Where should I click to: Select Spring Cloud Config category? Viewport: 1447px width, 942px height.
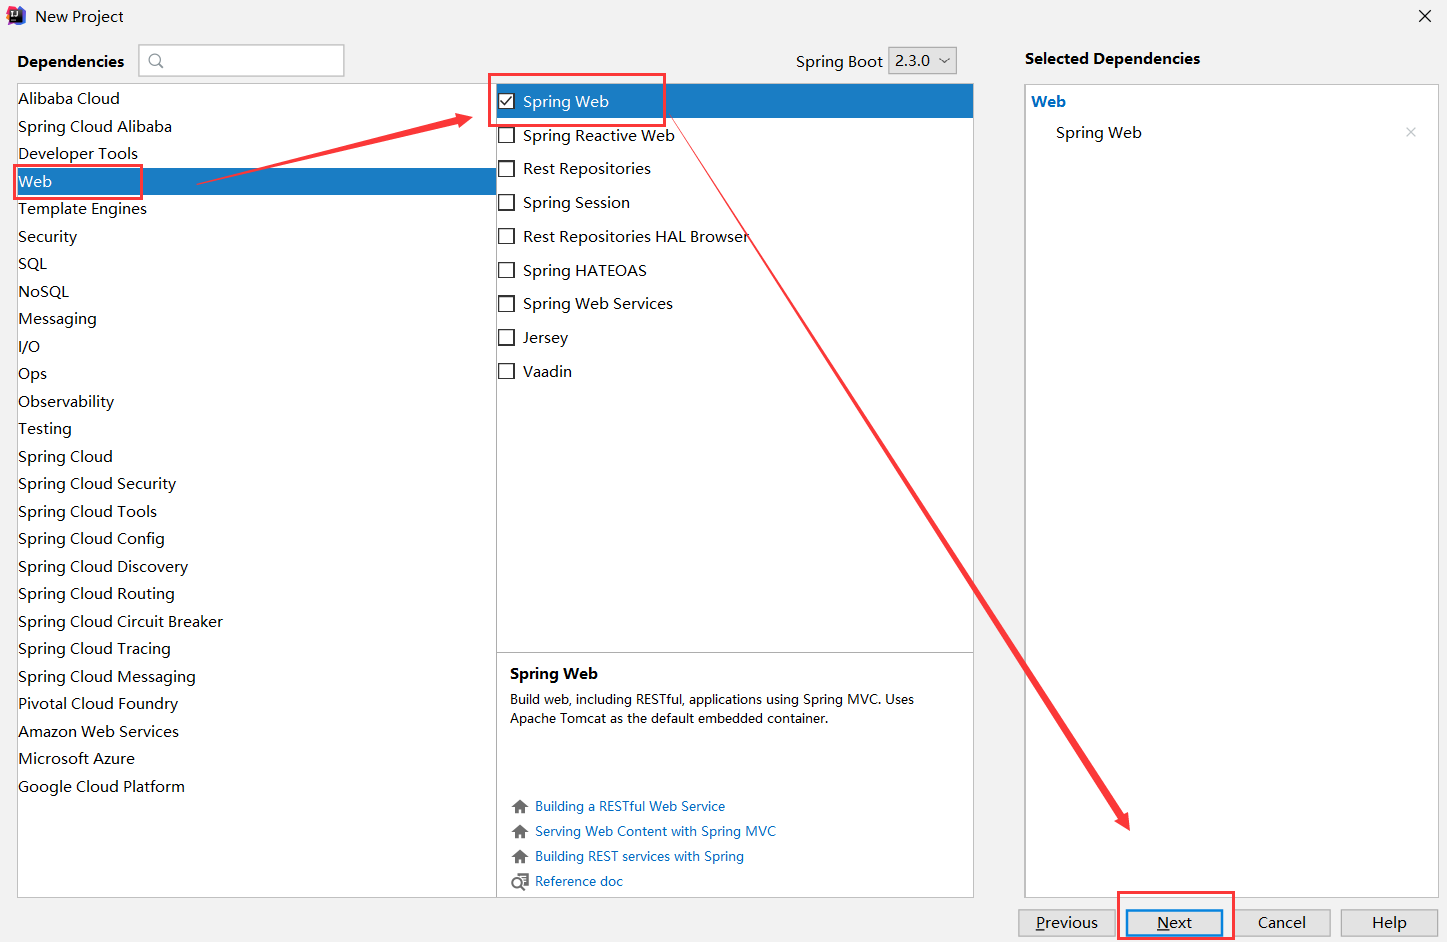click(257, 538)
